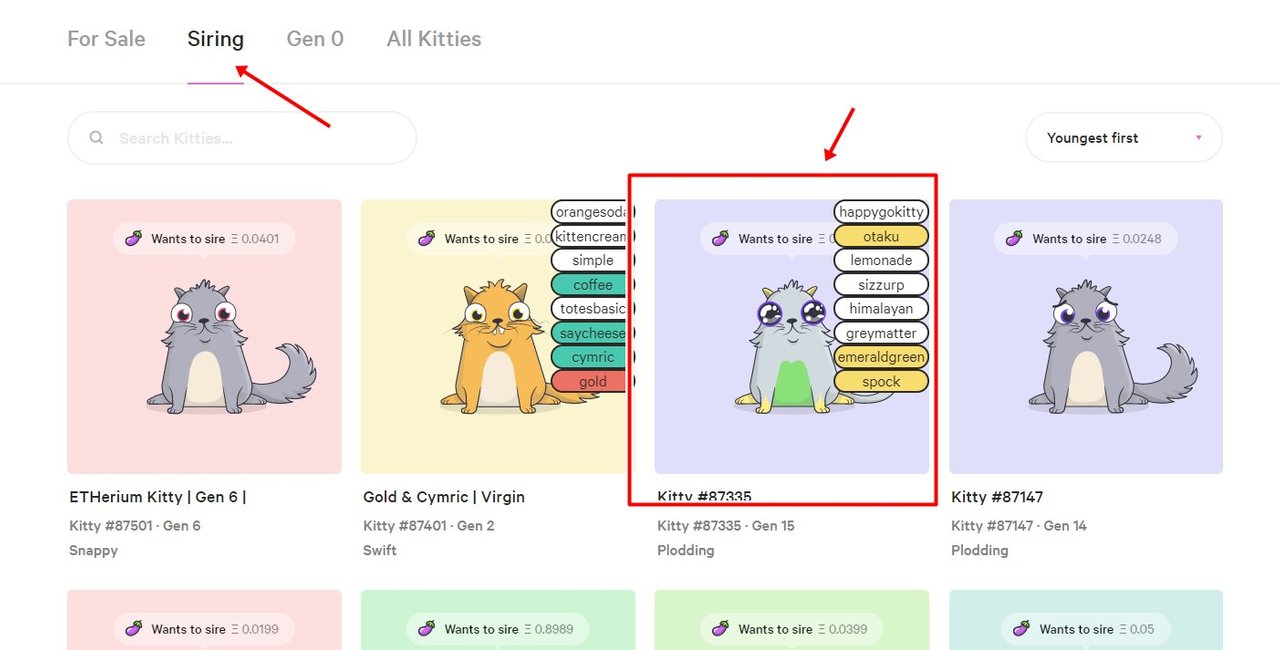This screenshot has height=650, width=1280.
Task: Click the lemonade trait tag
Action: pos(881,260)
